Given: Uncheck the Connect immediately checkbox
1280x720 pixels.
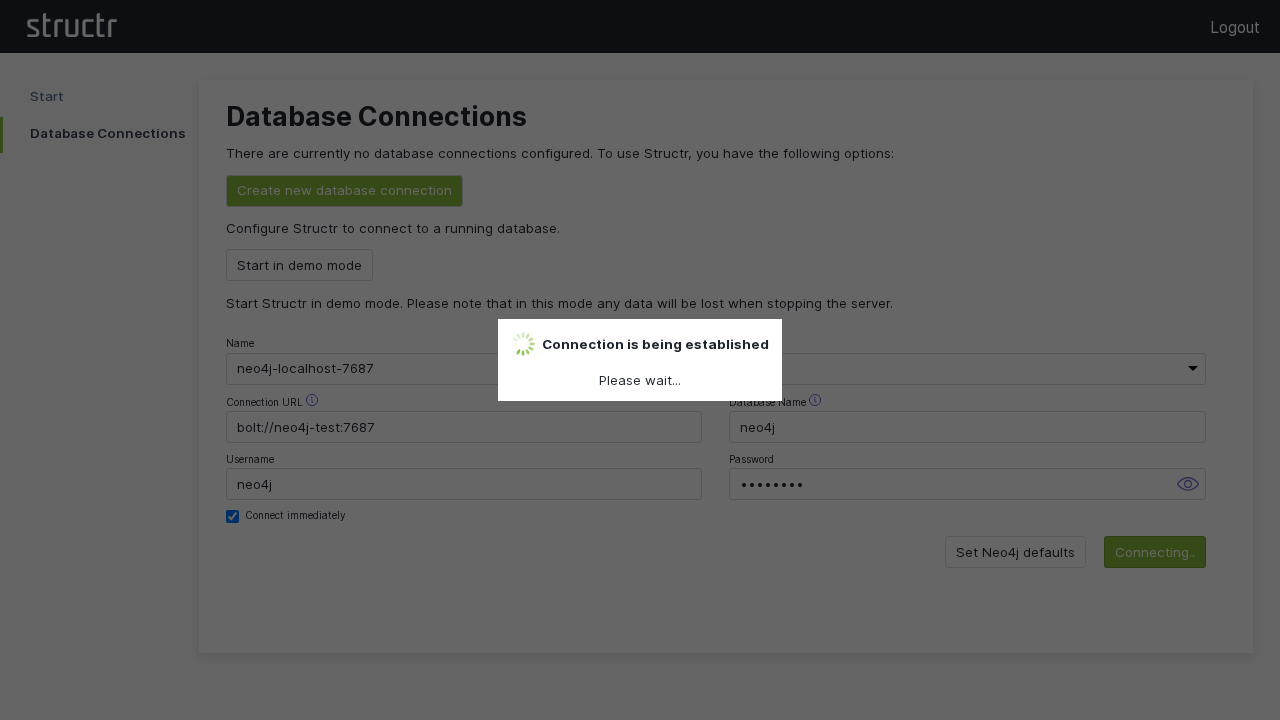Looking at the screenshot, I should (232, 516).
